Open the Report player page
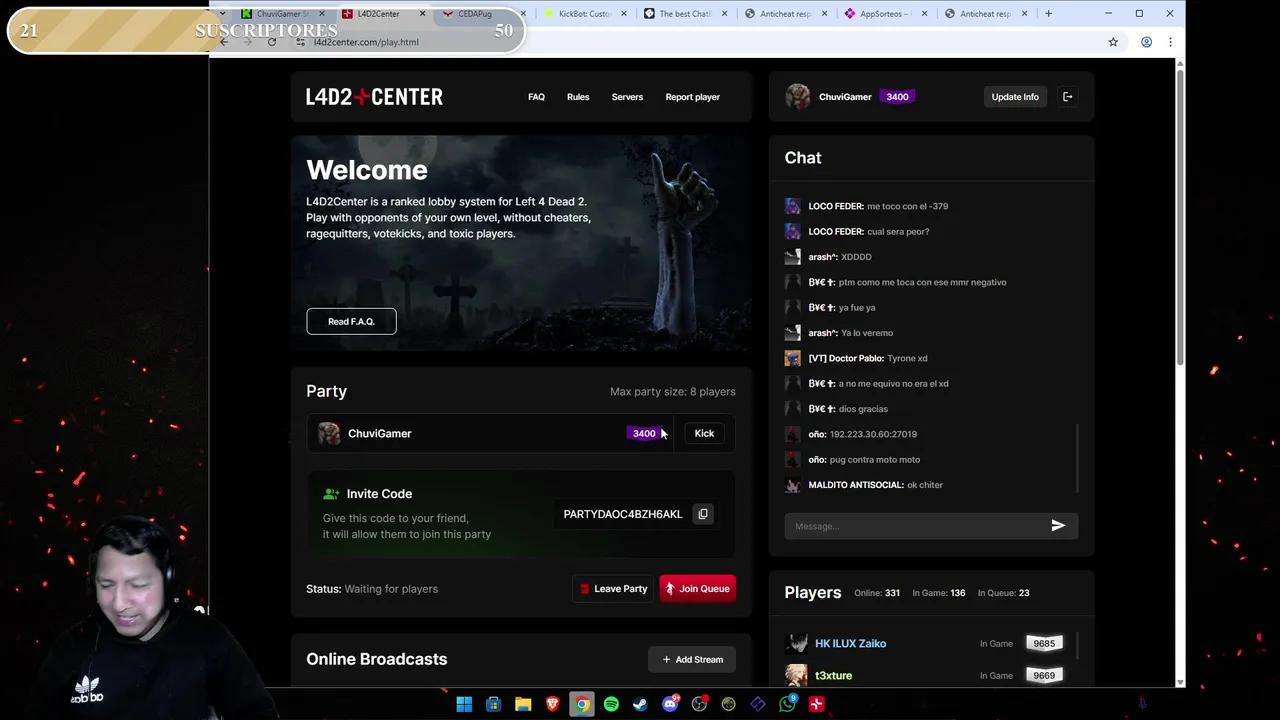This screenshot has height=720, width=1280. pos(692,97)
